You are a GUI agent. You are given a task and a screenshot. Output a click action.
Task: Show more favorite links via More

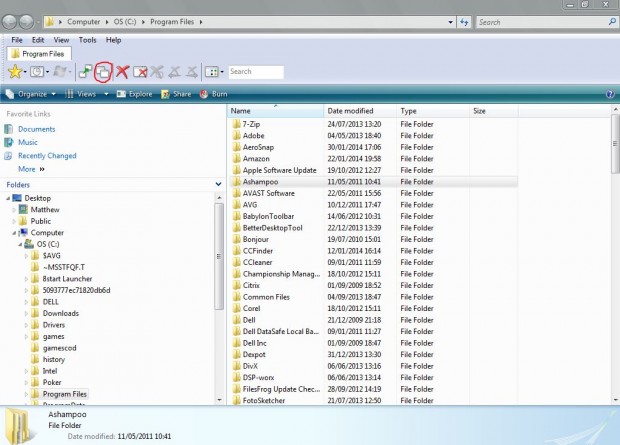[31, 169]
